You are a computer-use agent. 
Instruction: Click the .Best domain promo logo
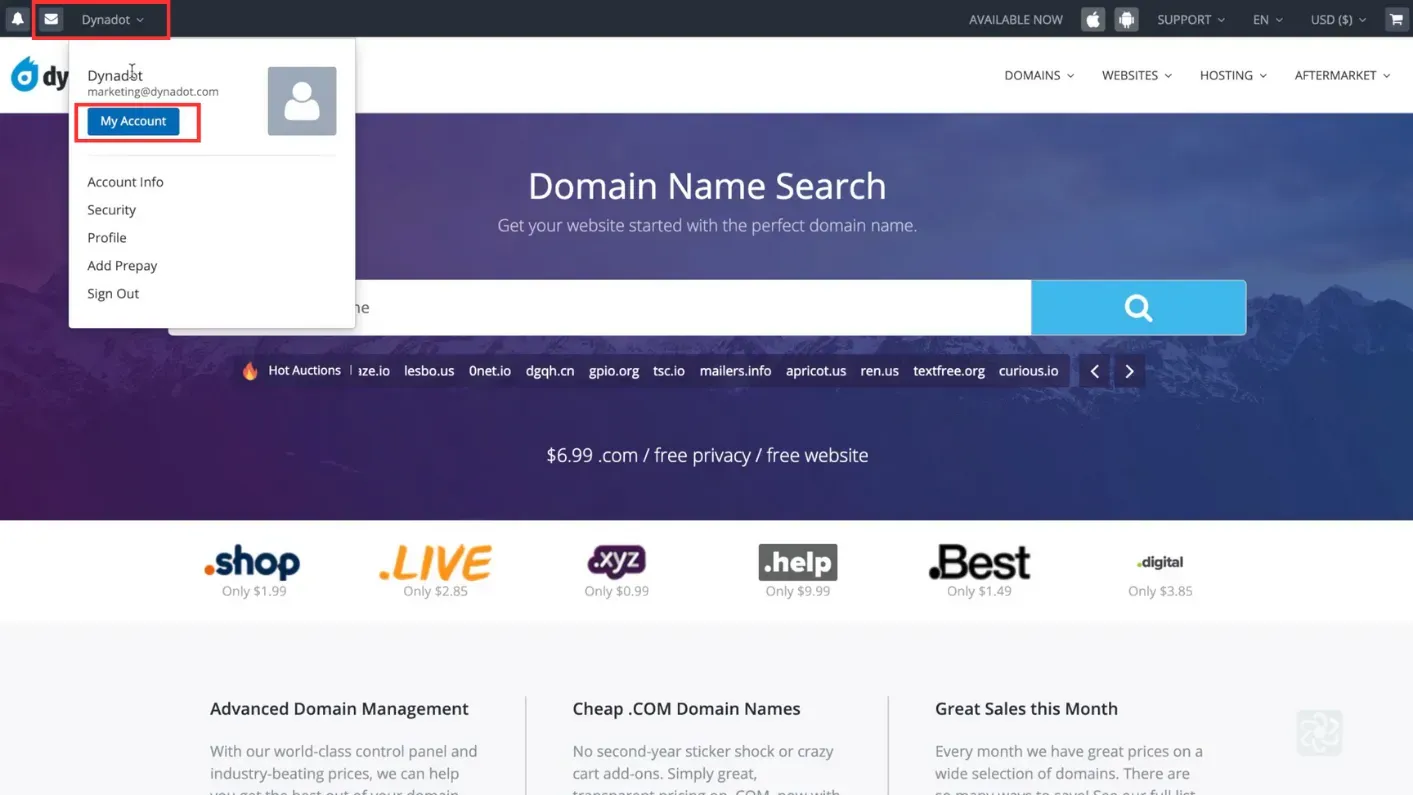(x=979, y=562)
